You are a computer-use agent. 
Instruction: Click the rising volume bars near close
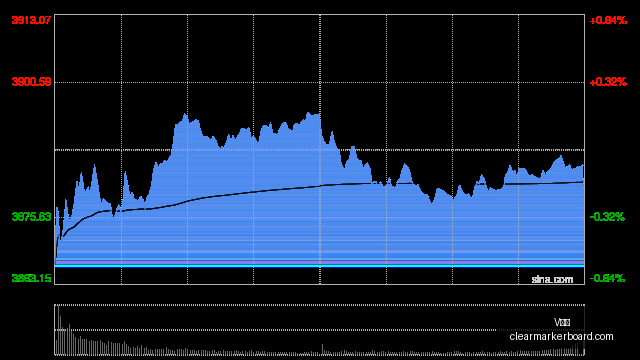pyautogui.click(x=571, y=350)
